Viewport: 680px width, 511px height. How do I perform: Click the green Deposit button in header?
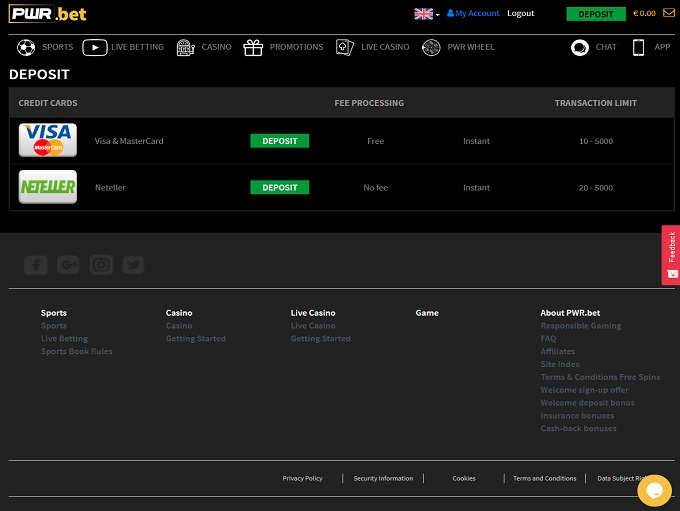[x=596, y=14]
